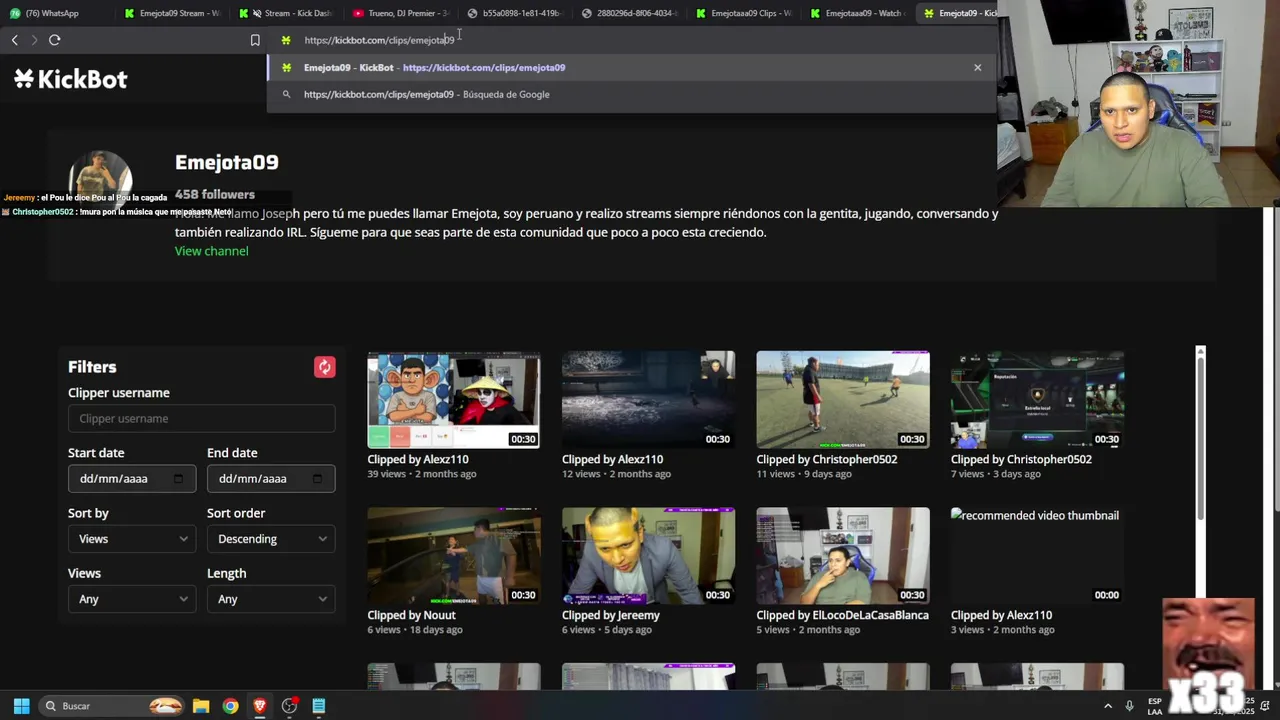Click 'Clipped by Jereemy' title
This screenshot has height=720, width=1280.
(x=611, y=616)
